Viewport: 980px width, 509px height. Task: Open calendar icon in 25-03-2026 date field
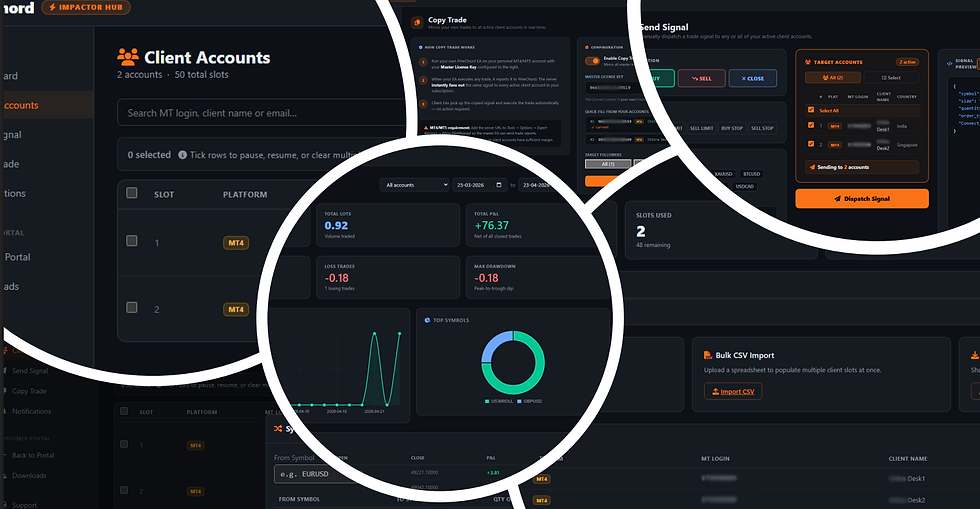pos(498,185)
